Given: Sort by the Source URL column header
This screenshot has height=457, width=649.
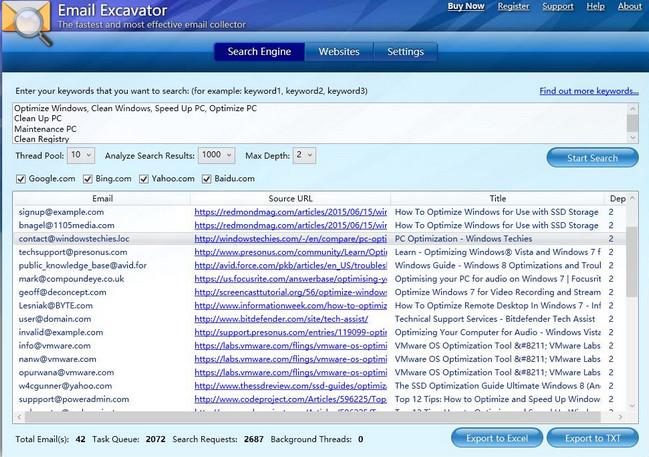Looking at the screenshot, I should click(x=290, y=199).
